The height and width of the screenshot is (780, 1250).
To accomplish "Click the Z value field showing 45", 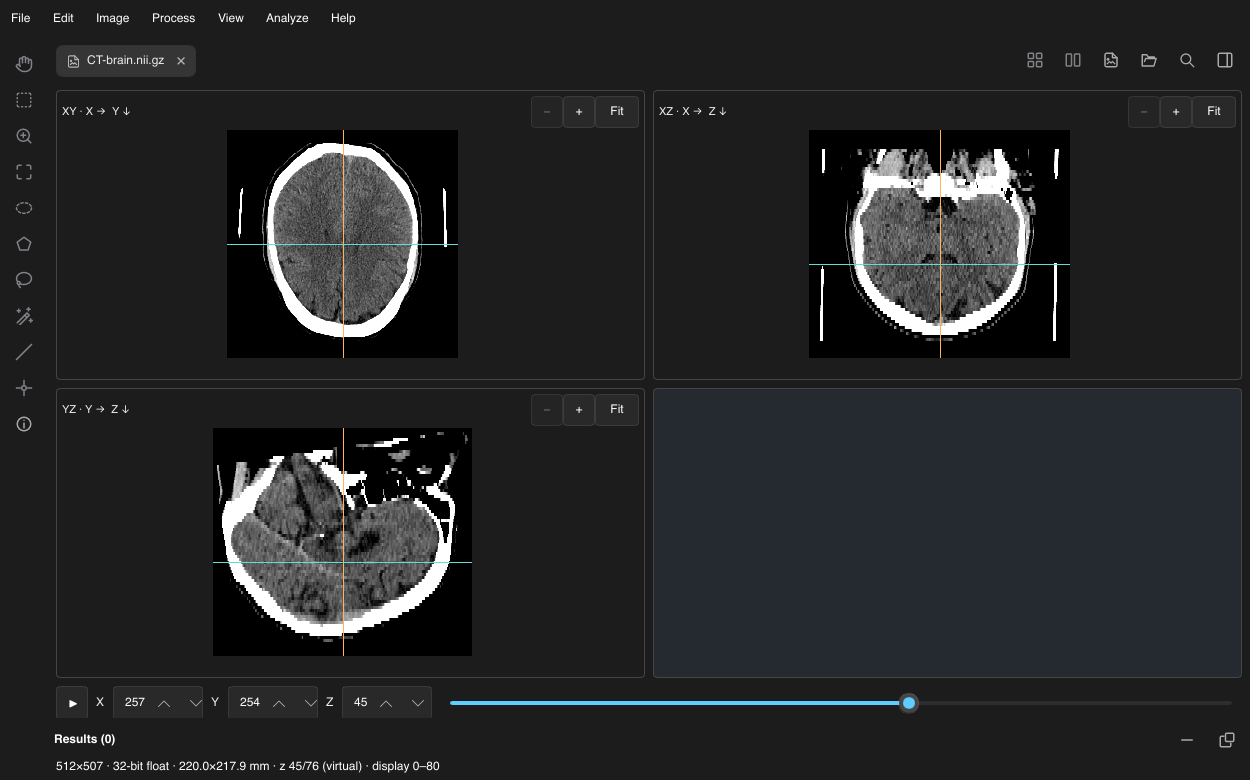I will [x=360, y=703].
